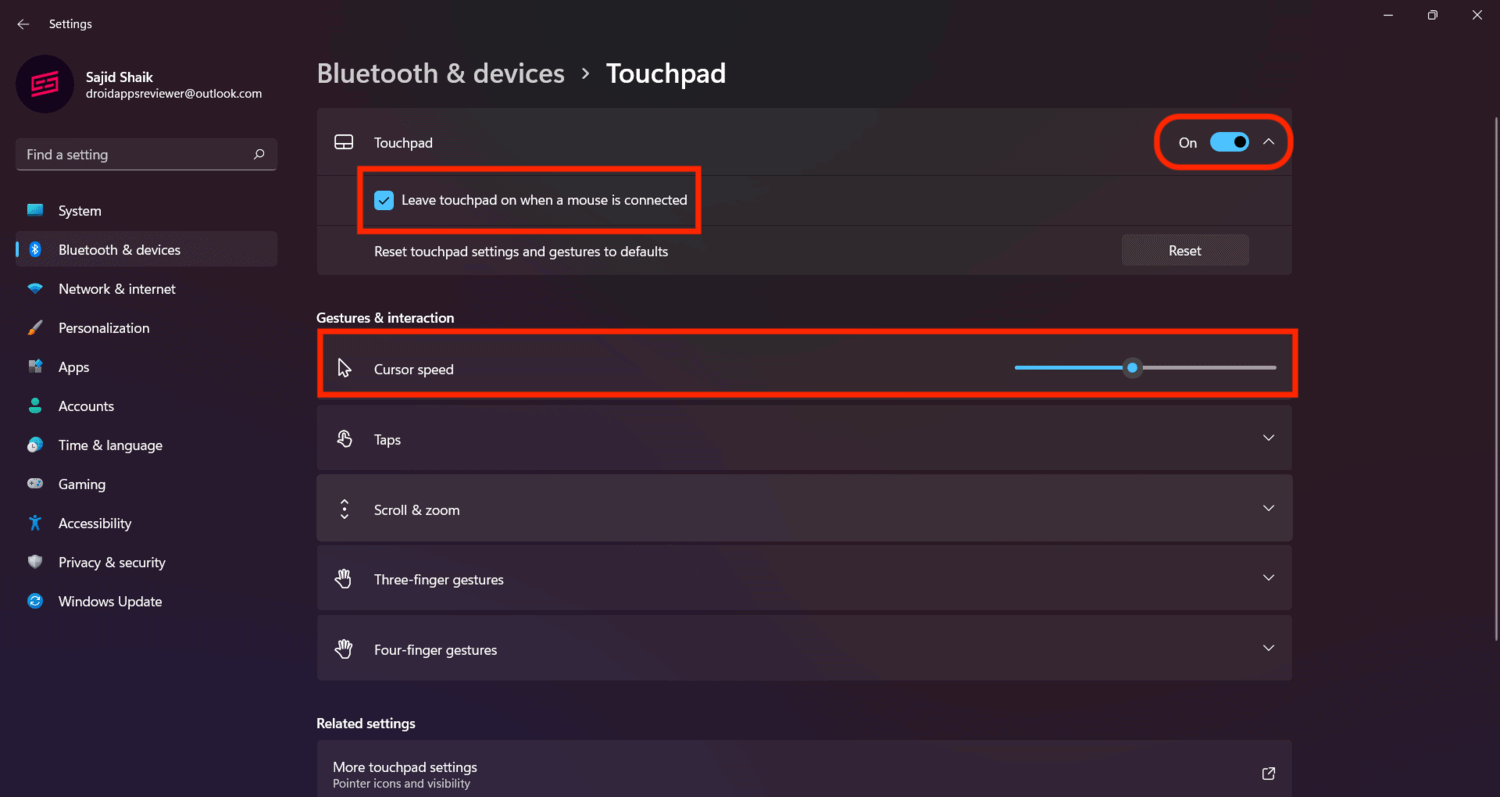
Task: Open More touchpad settings via external link icon
Action: [1267, 773]
